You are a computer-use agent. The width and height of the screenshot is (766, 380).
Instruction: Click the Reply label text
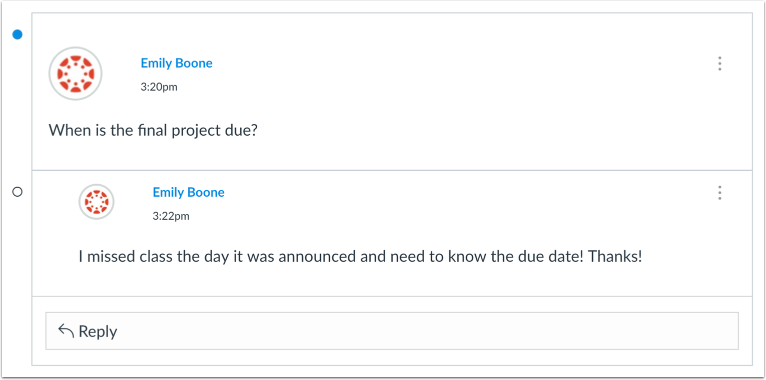coord(98,332)
